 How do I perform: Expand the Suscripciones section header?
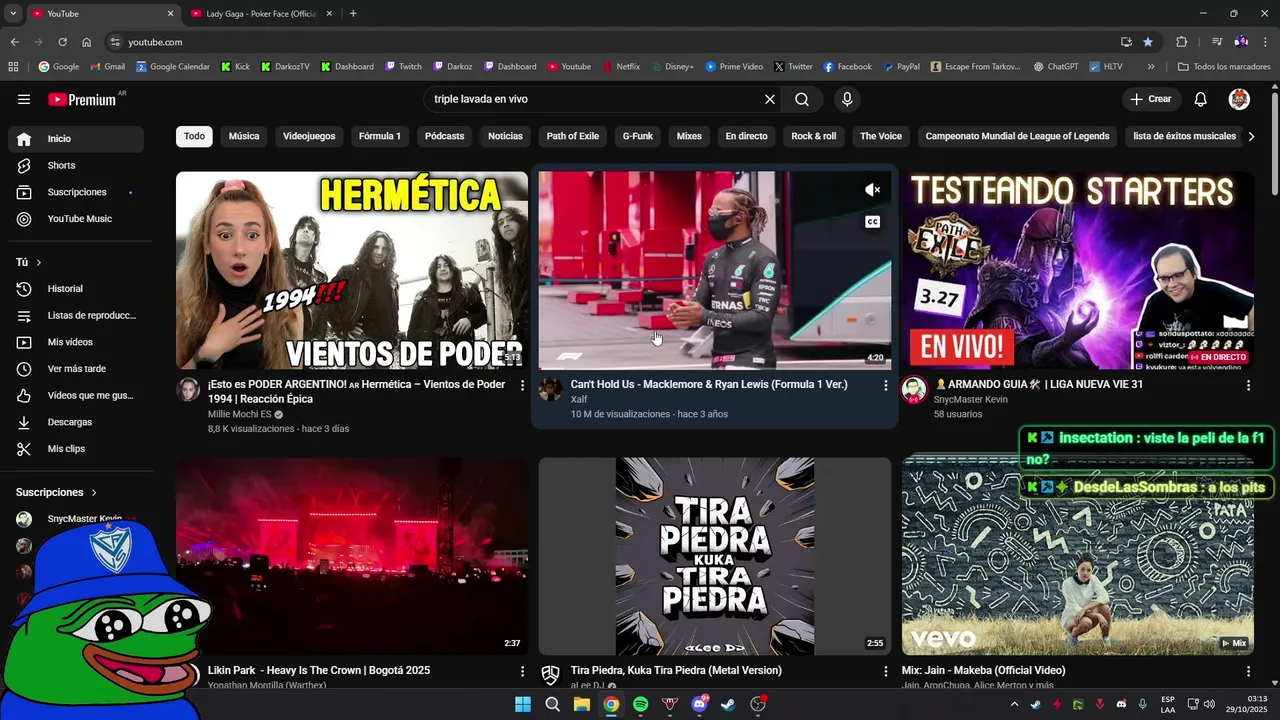point(57,492)
